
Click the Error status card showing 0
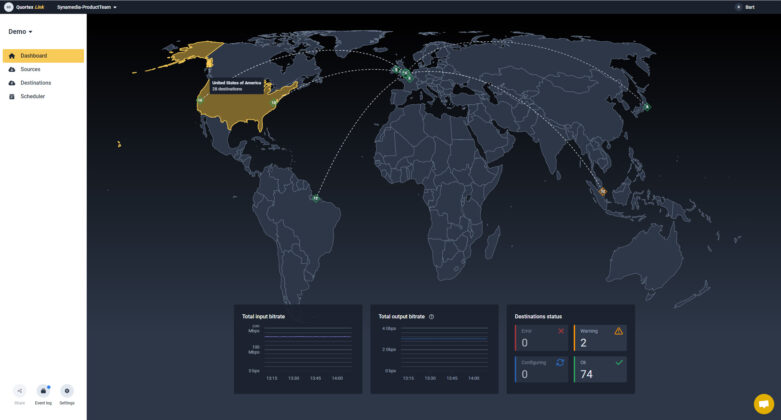(541, 337)
